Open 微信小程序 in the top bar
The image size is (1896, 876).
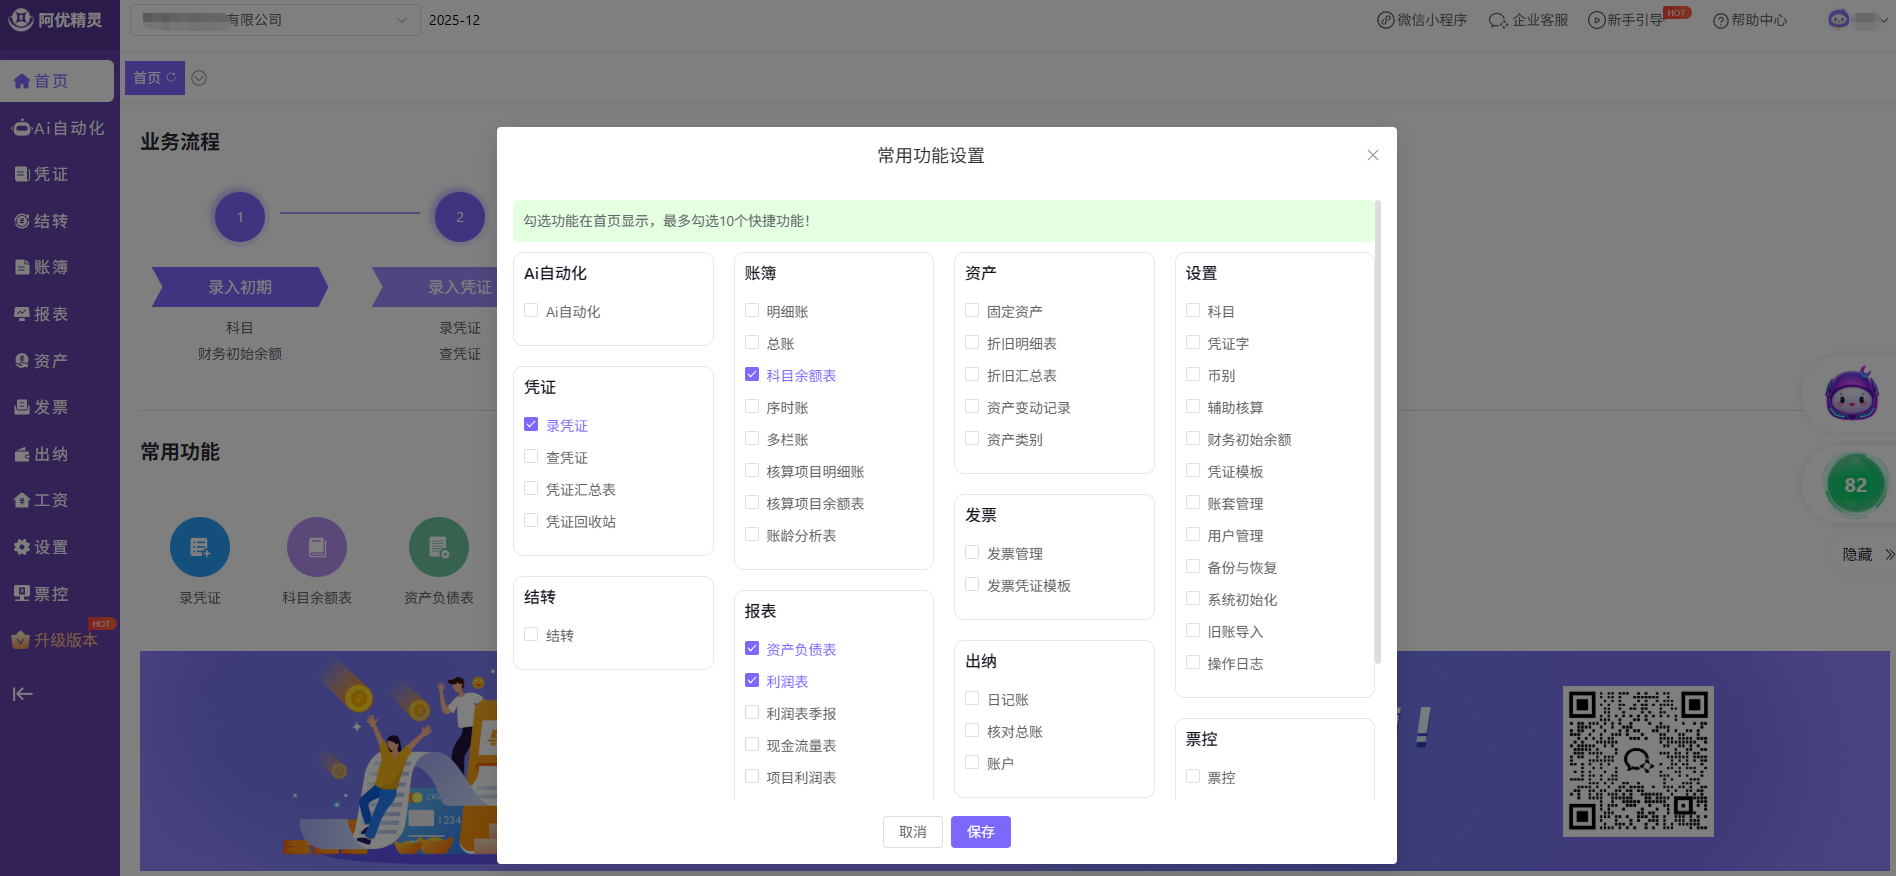tap(1421, 20)
